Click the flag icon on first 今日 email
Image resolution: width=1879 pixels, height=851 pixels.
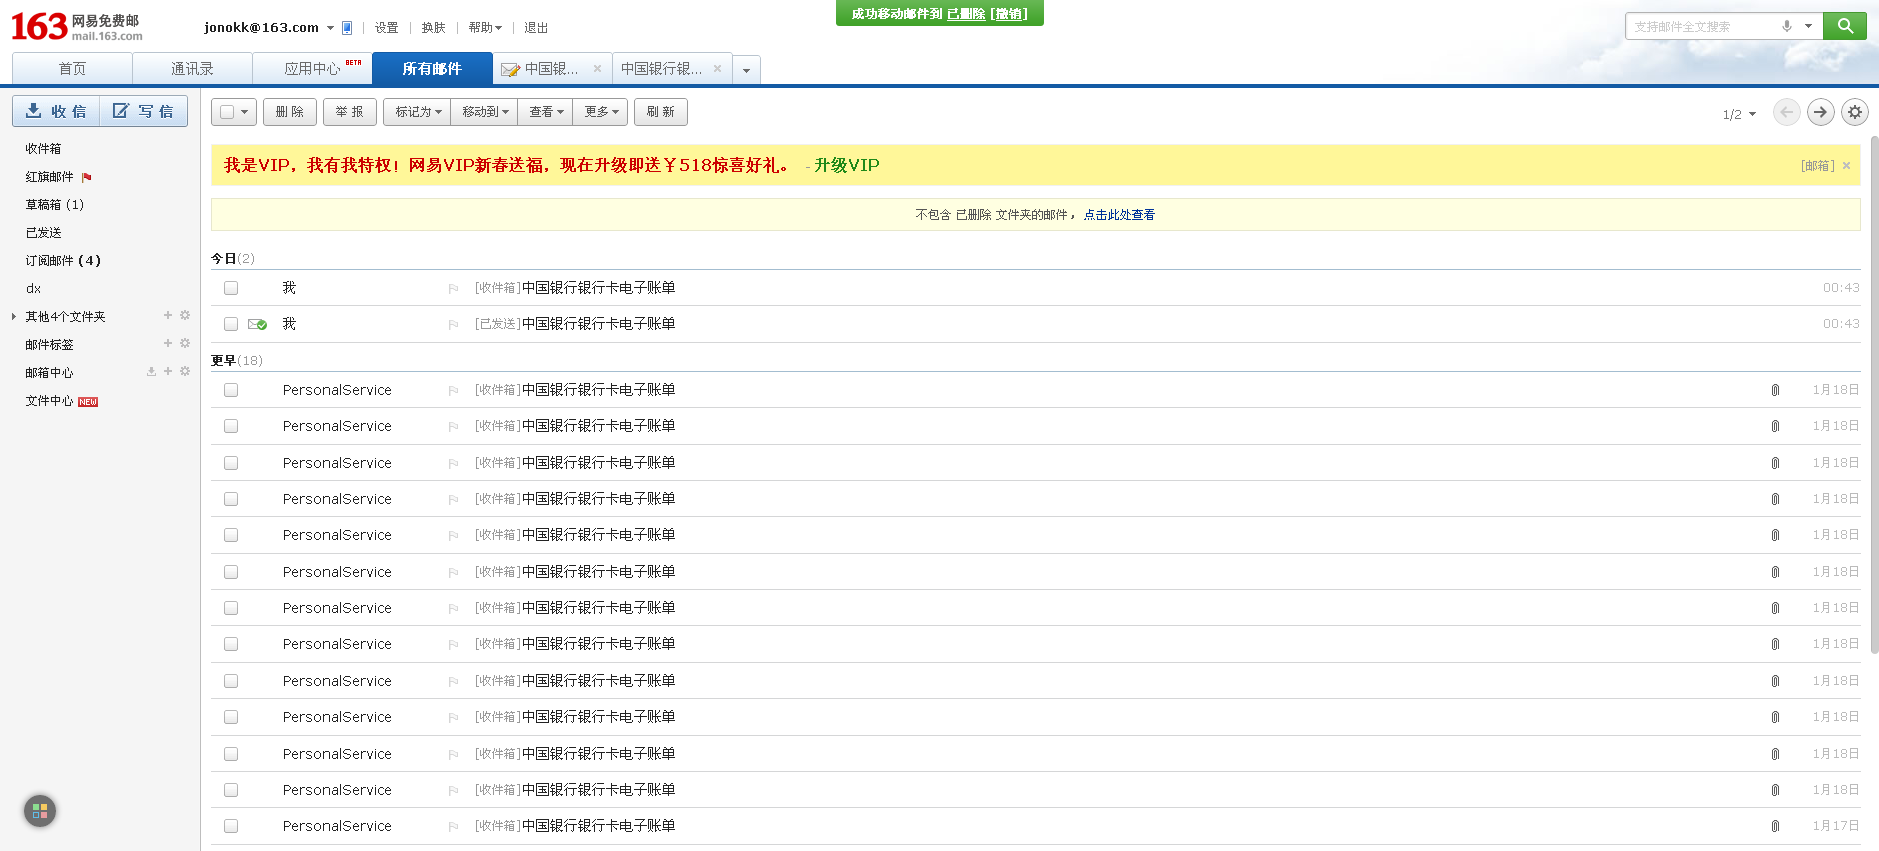point(453,288)
